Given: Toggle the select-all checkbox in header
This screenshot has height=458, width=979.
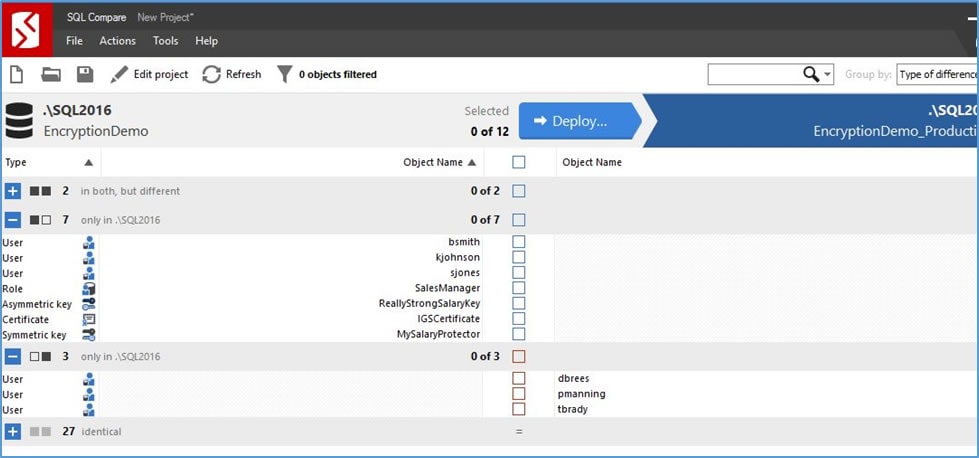Looking at the screenshot, I should coord(518,162).
